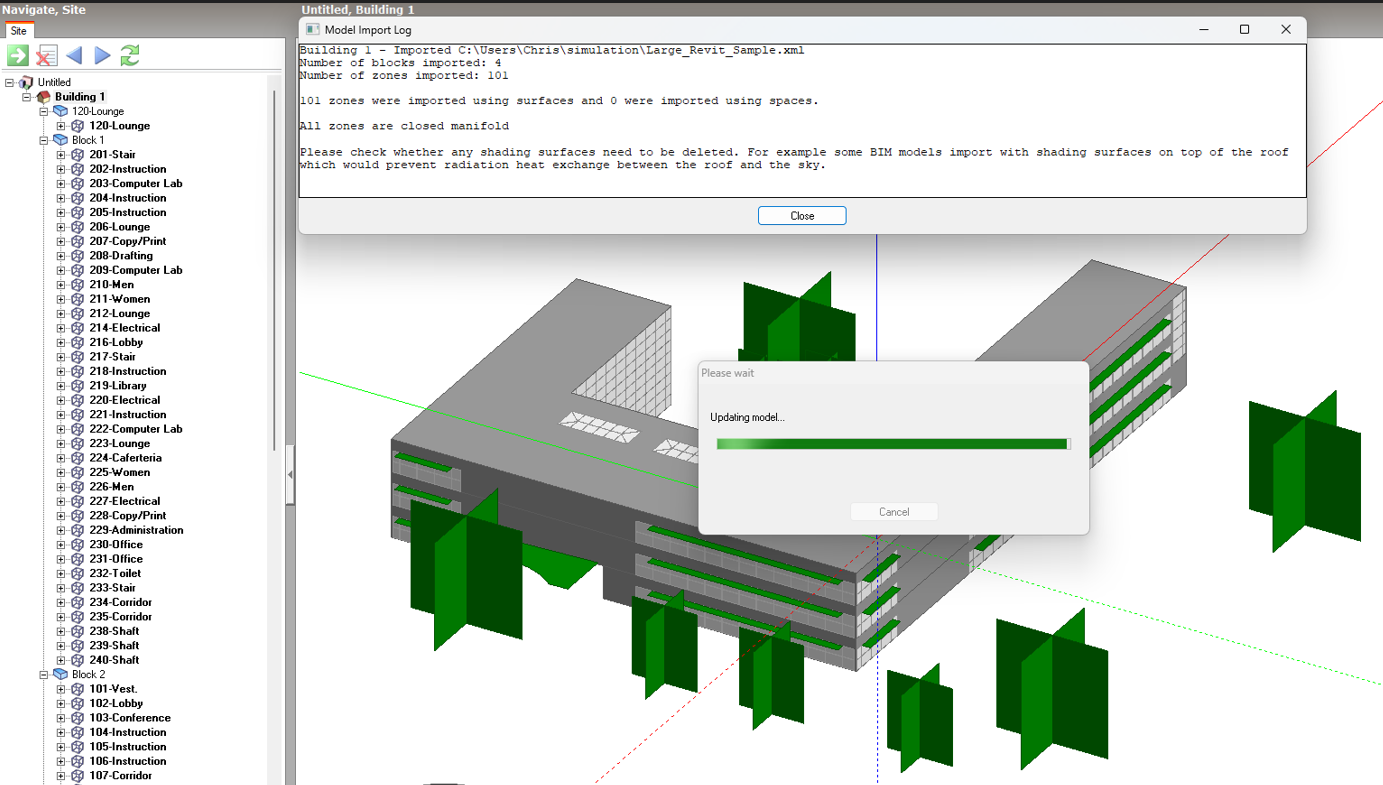Click the Block 1 blue block icon

[x=60, y=140]
